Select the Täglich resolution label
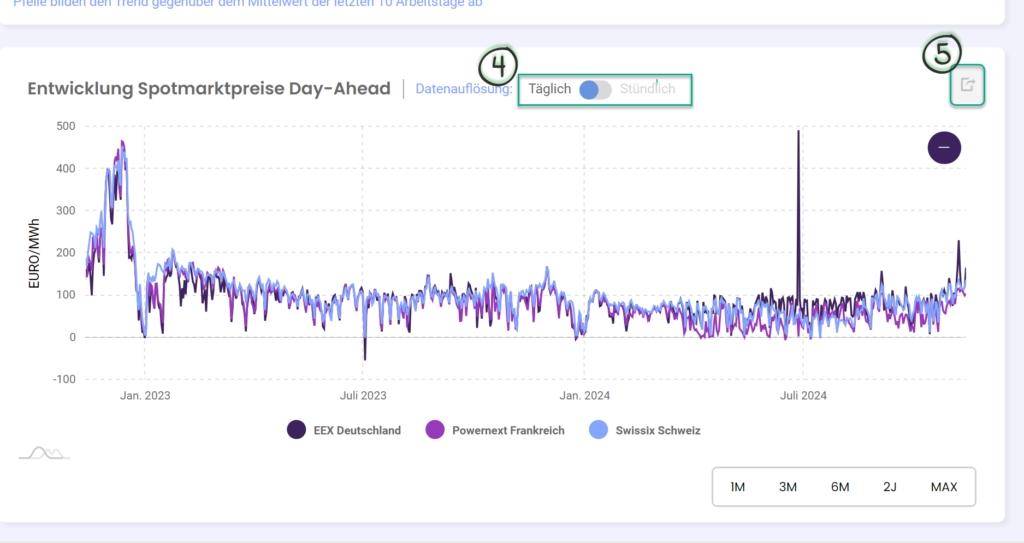This screenshot has height=543, width=1024. pos(549,89)
